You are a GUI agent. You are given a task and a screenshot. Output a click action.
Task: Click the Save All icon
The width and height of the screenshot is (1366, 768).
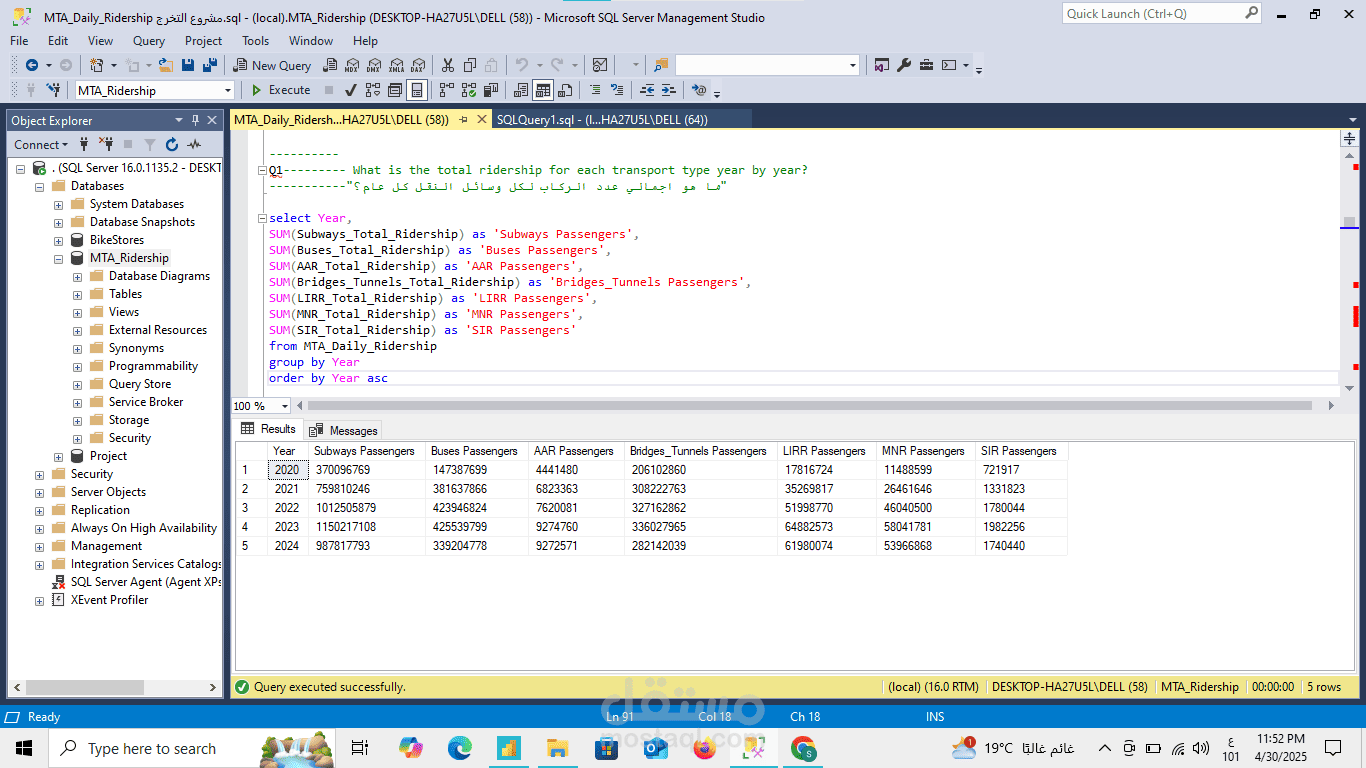pyautogui.click(x=210, y=65)
